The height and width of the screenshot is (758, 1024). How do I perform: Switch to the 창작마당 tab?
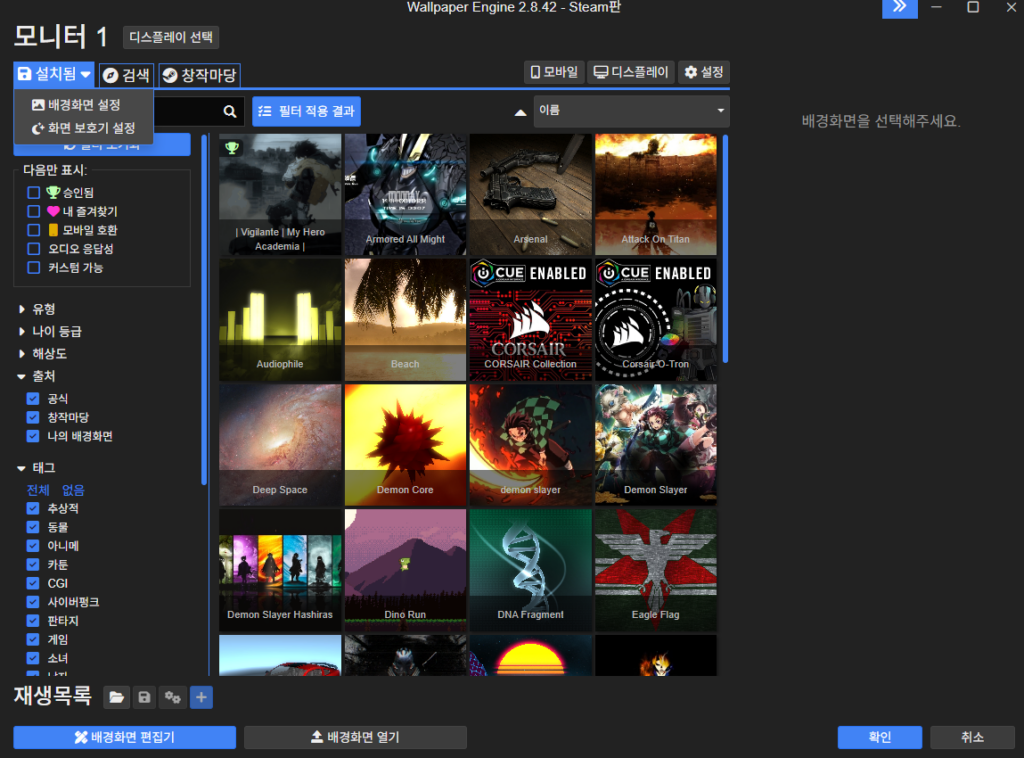200,75
